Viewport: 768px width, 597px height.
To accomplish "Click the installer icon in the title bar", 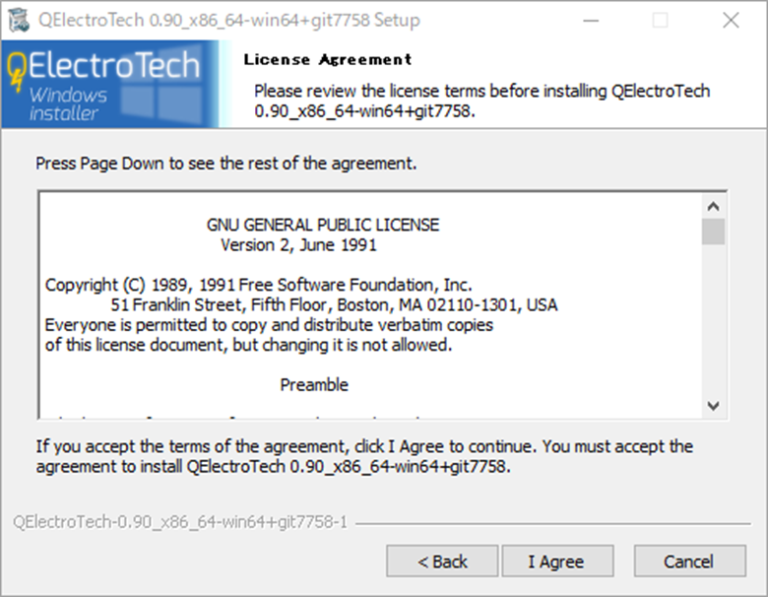I will point(19,20).
